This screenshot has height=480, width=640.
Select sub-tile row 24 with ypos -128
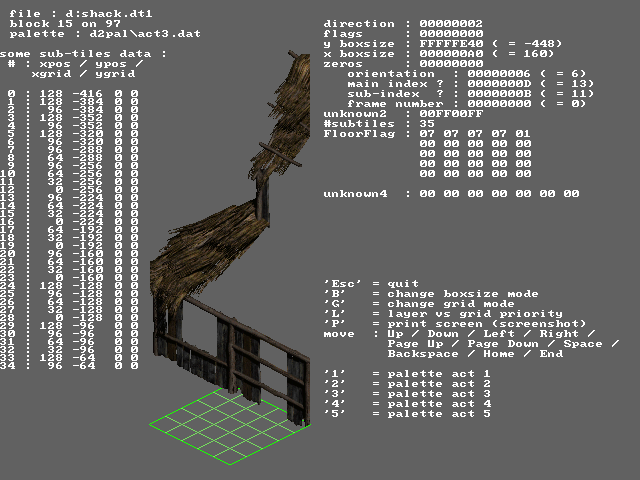click(69, 286)
